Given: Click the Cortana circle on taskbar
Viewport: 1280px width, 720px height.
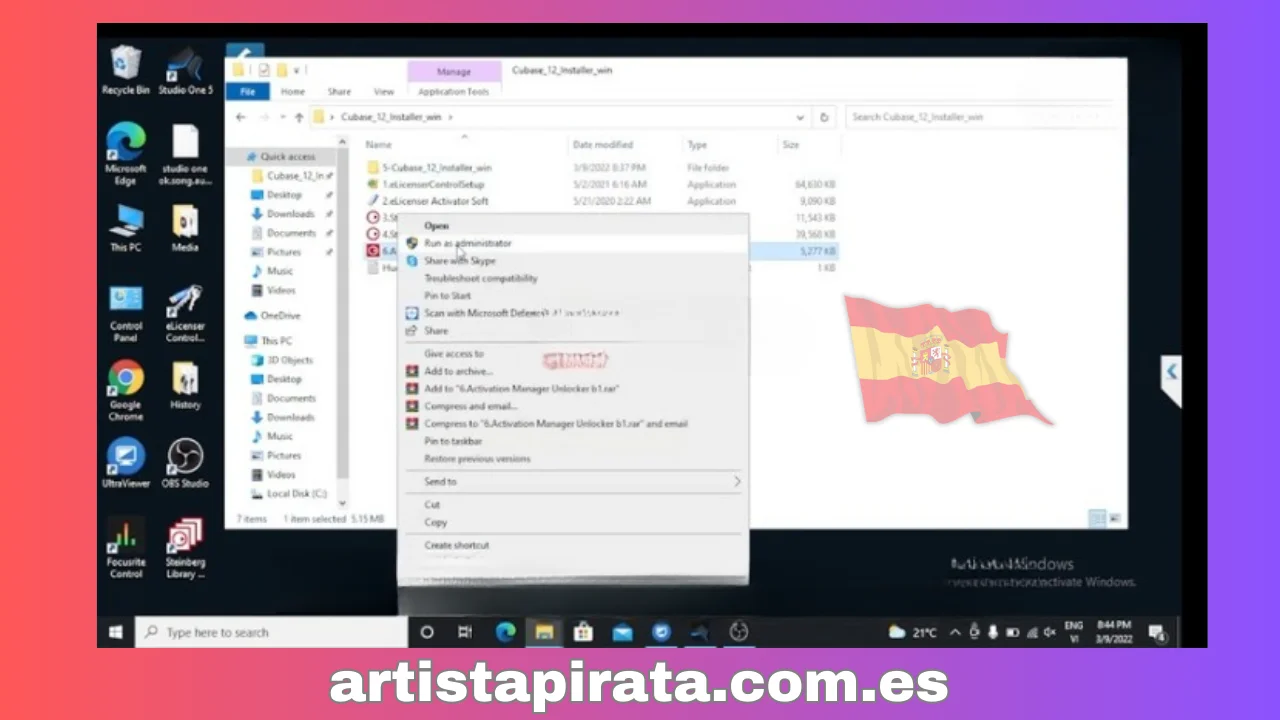Looking at the screenshot, I should [427, 632].
